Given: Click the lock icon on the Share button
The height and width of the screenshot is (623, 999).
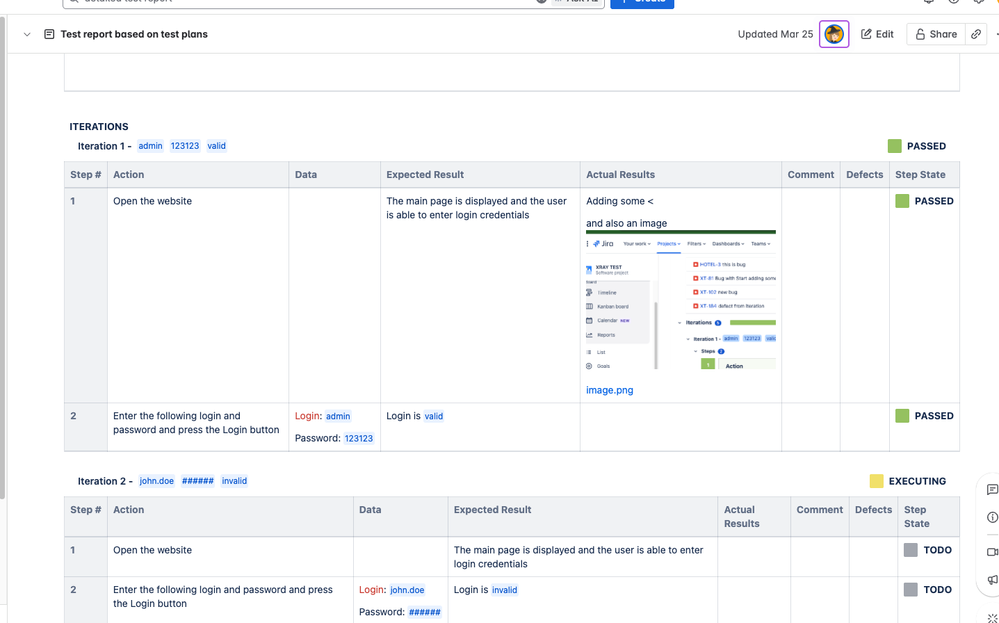Looking at the screenshot, I should [x=920, y=33].
